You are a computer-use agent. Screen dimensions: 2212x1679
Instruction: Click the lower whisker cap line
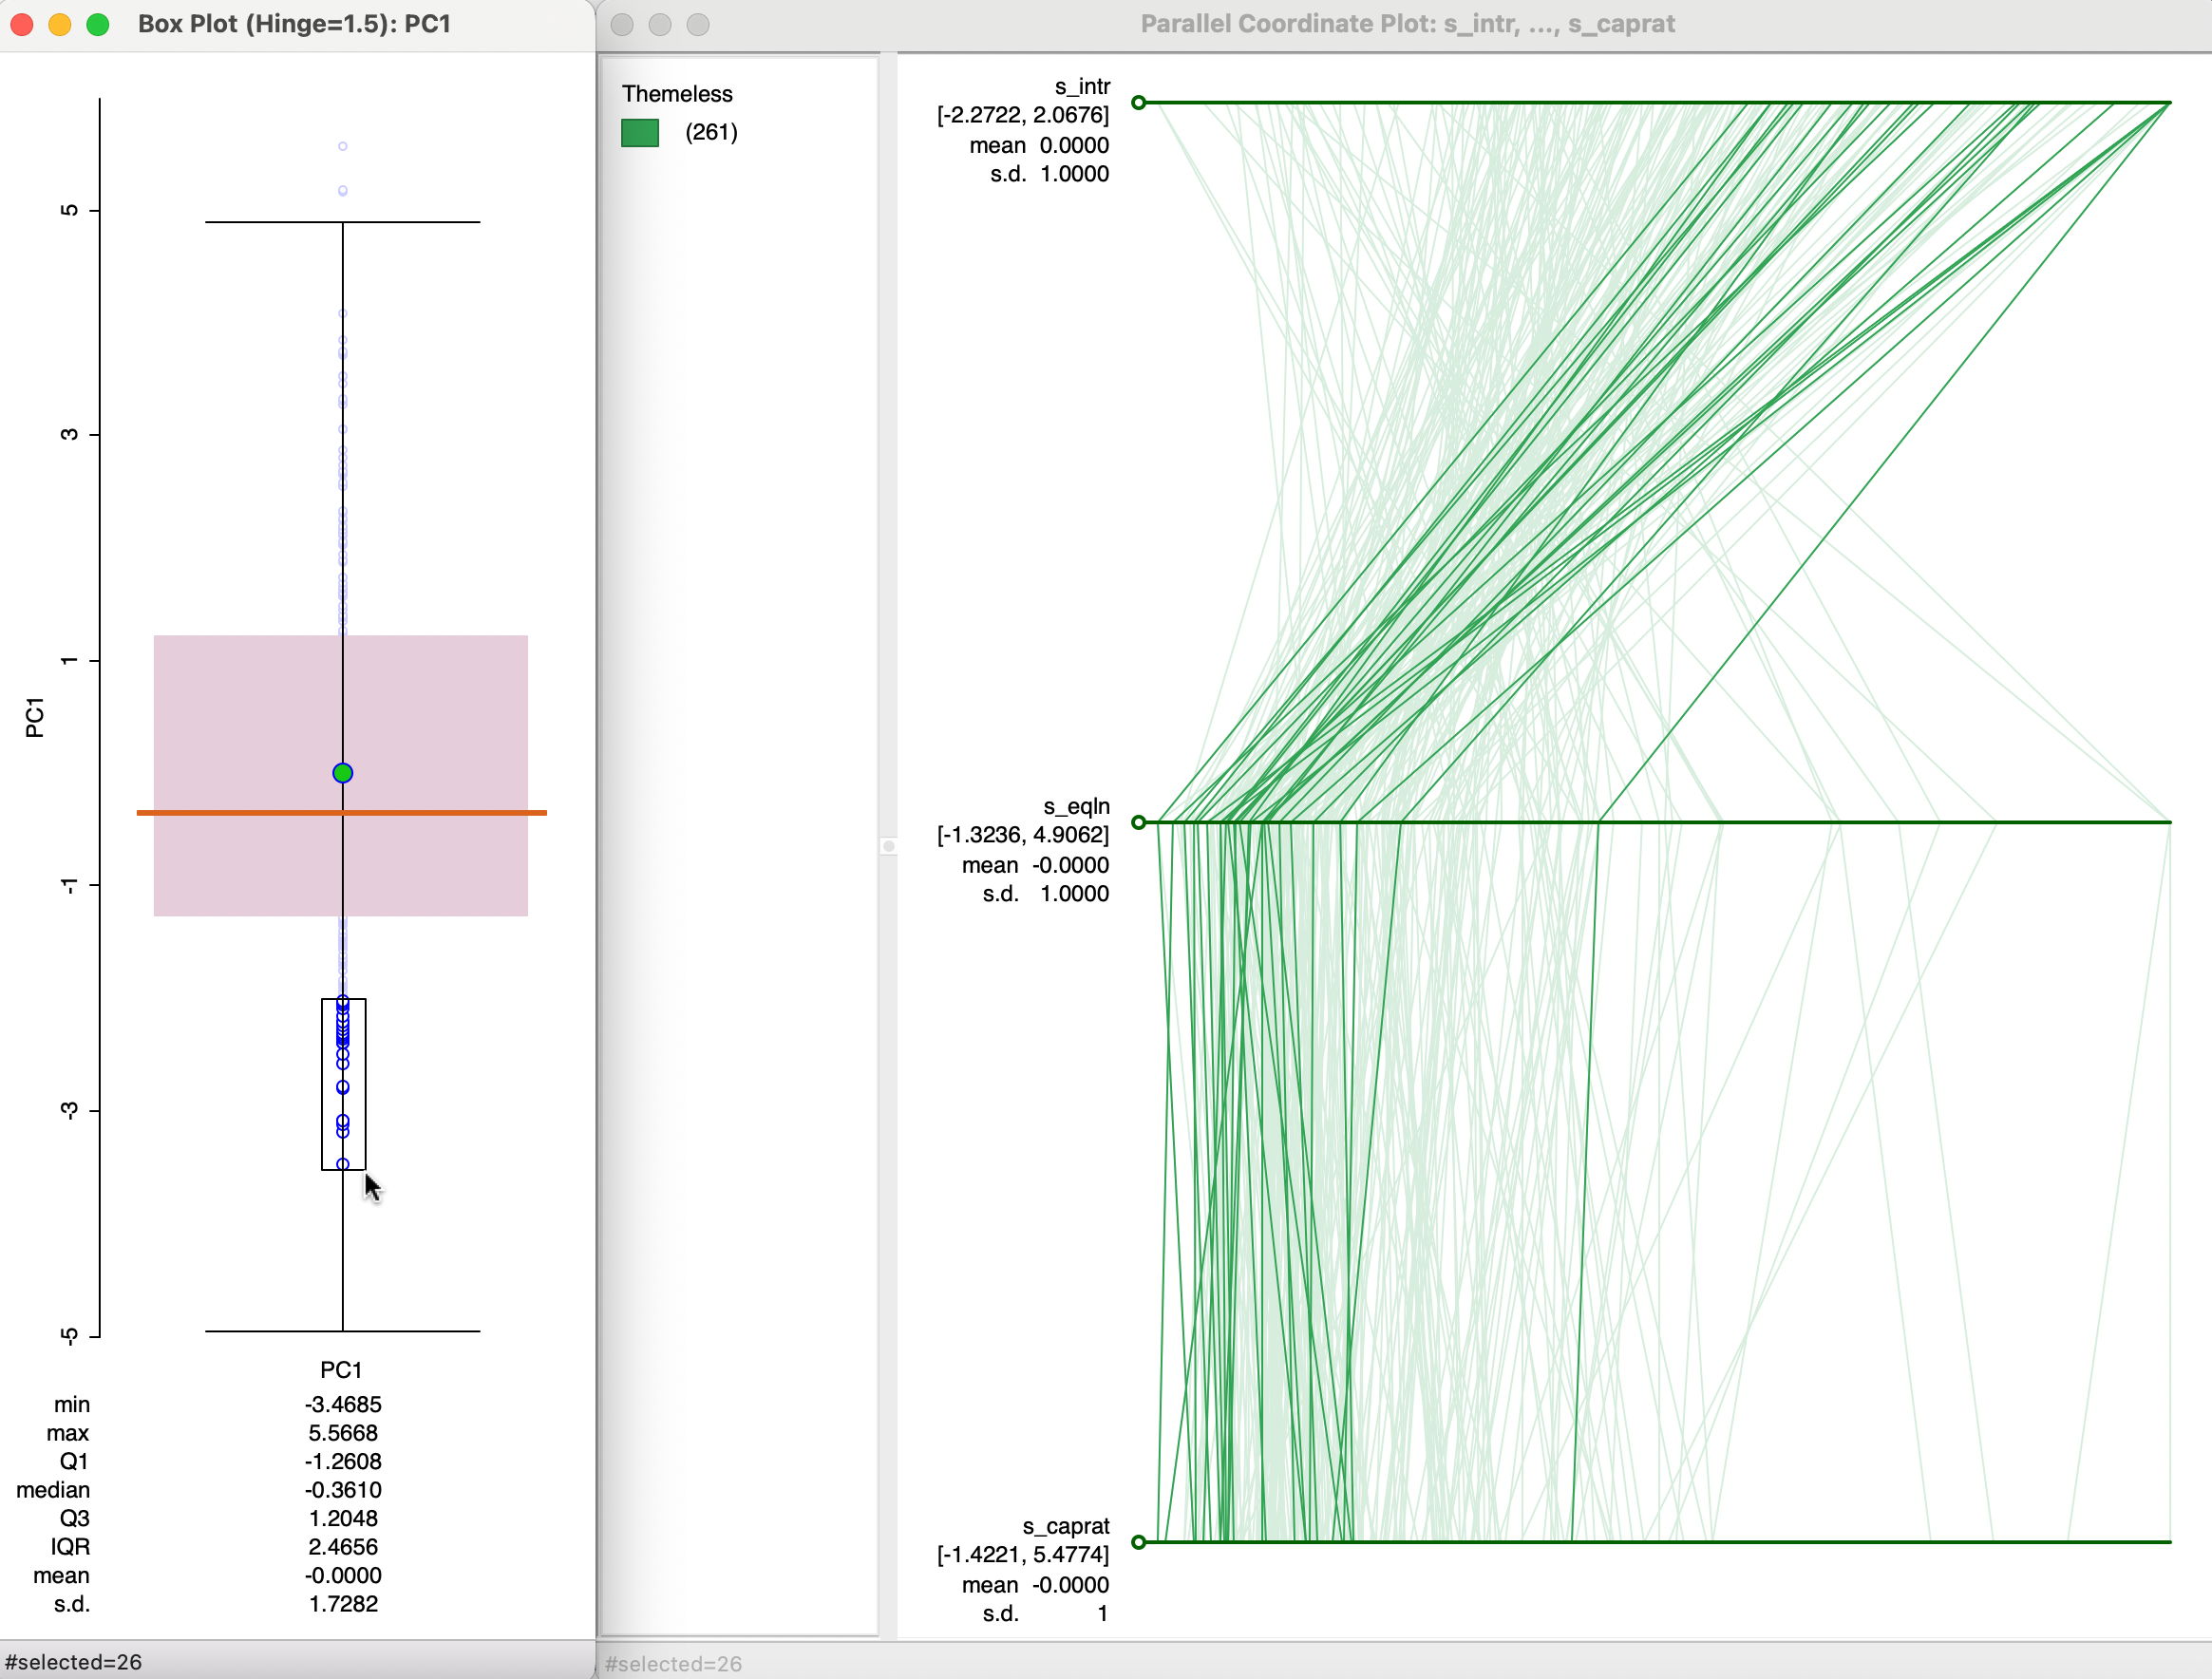343,1331
